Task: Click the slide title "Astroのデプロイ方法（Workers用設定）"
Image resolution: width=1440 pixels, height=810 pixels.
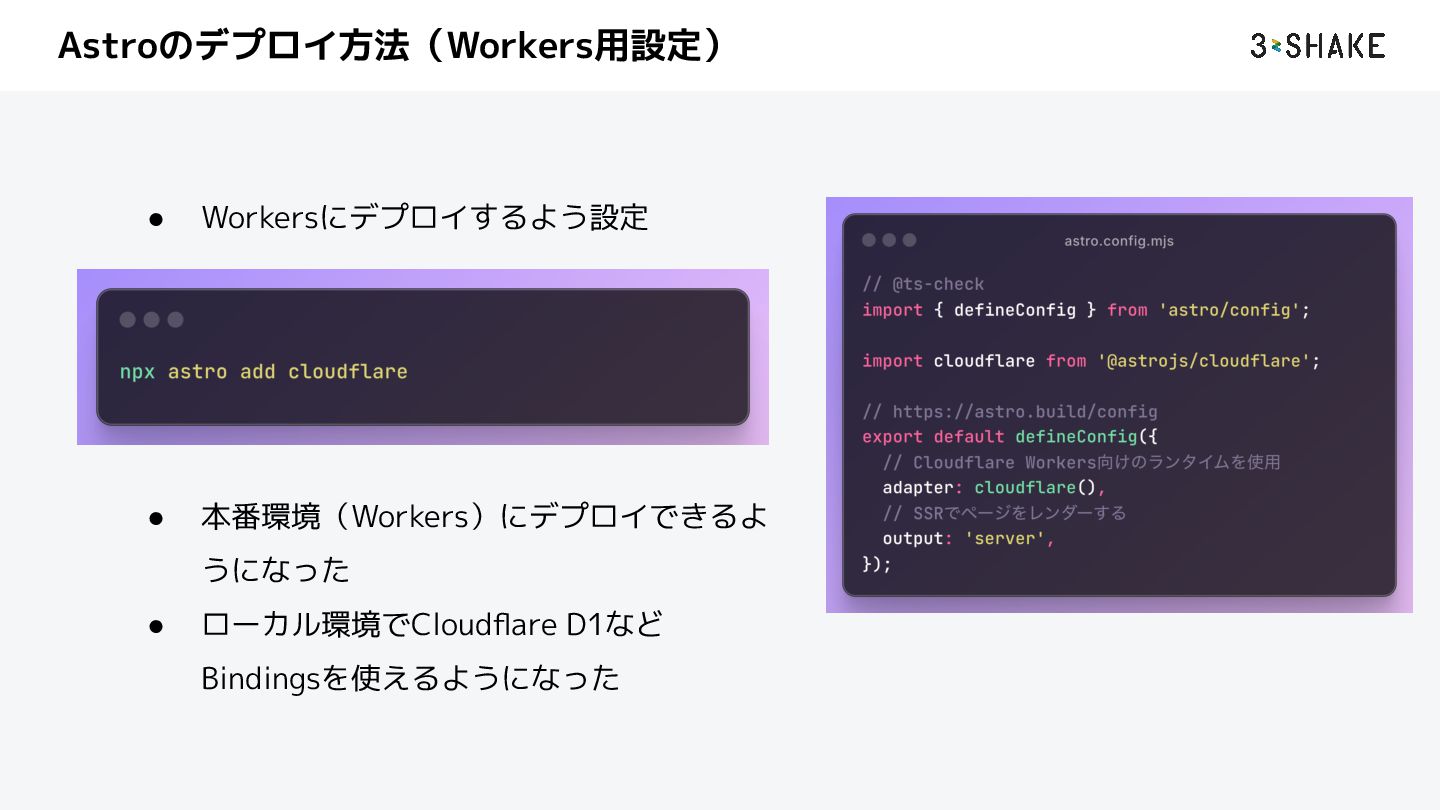Action: (390, 46)
